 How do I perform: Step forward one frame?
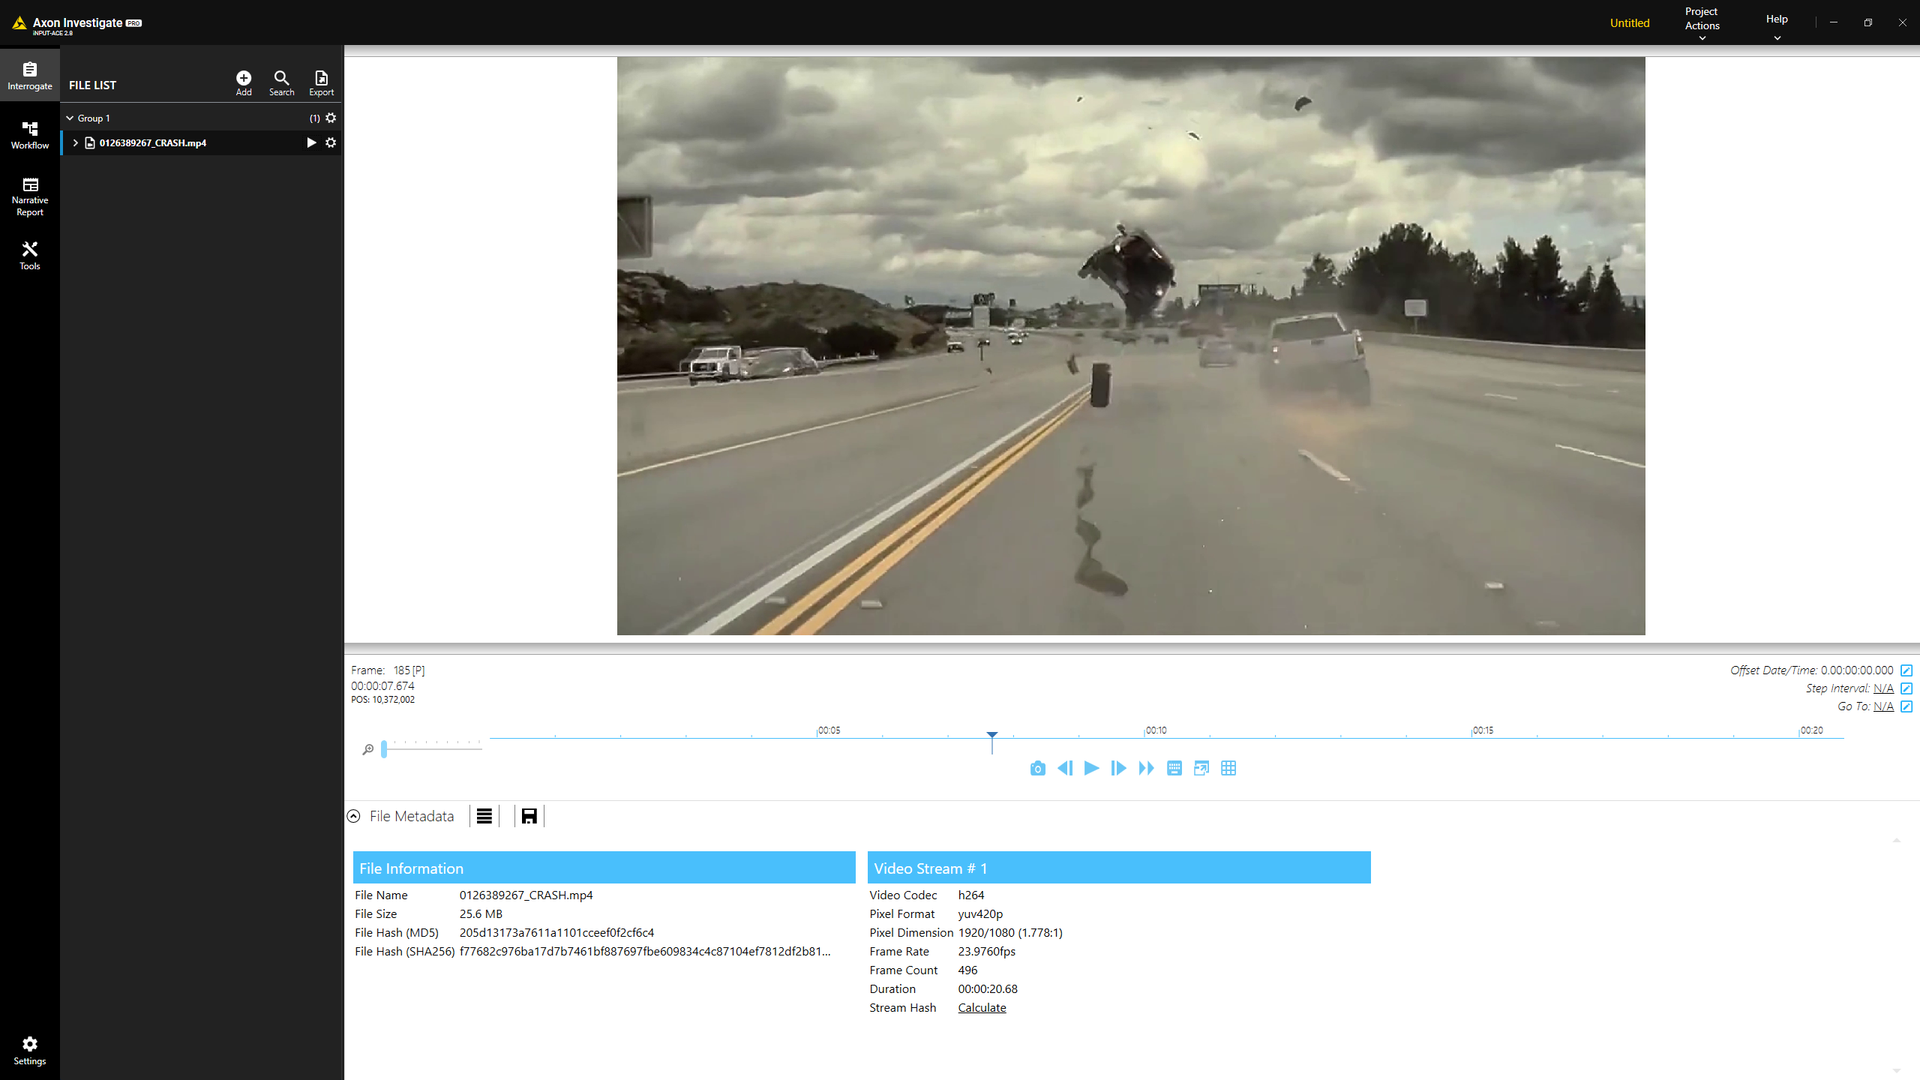[x=1118, y=768]
